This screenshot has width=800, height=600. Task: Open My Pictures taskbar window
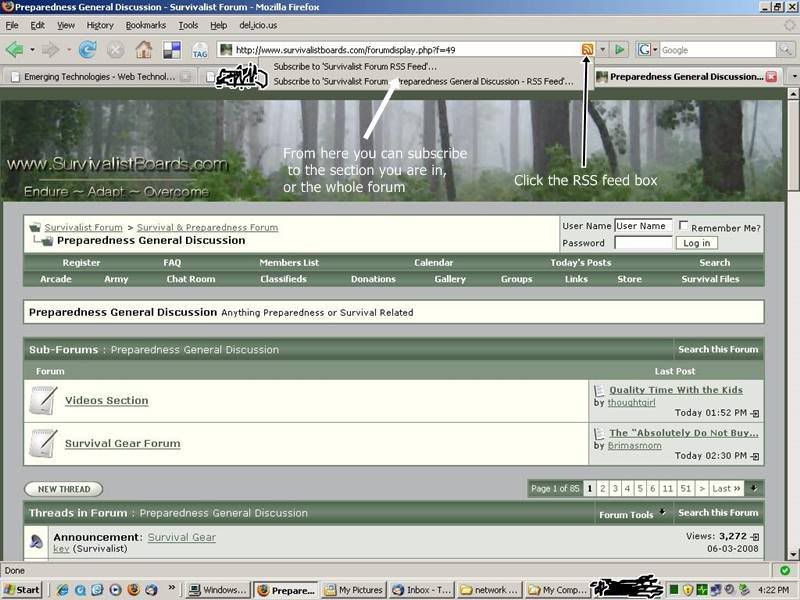pos(354,590)
